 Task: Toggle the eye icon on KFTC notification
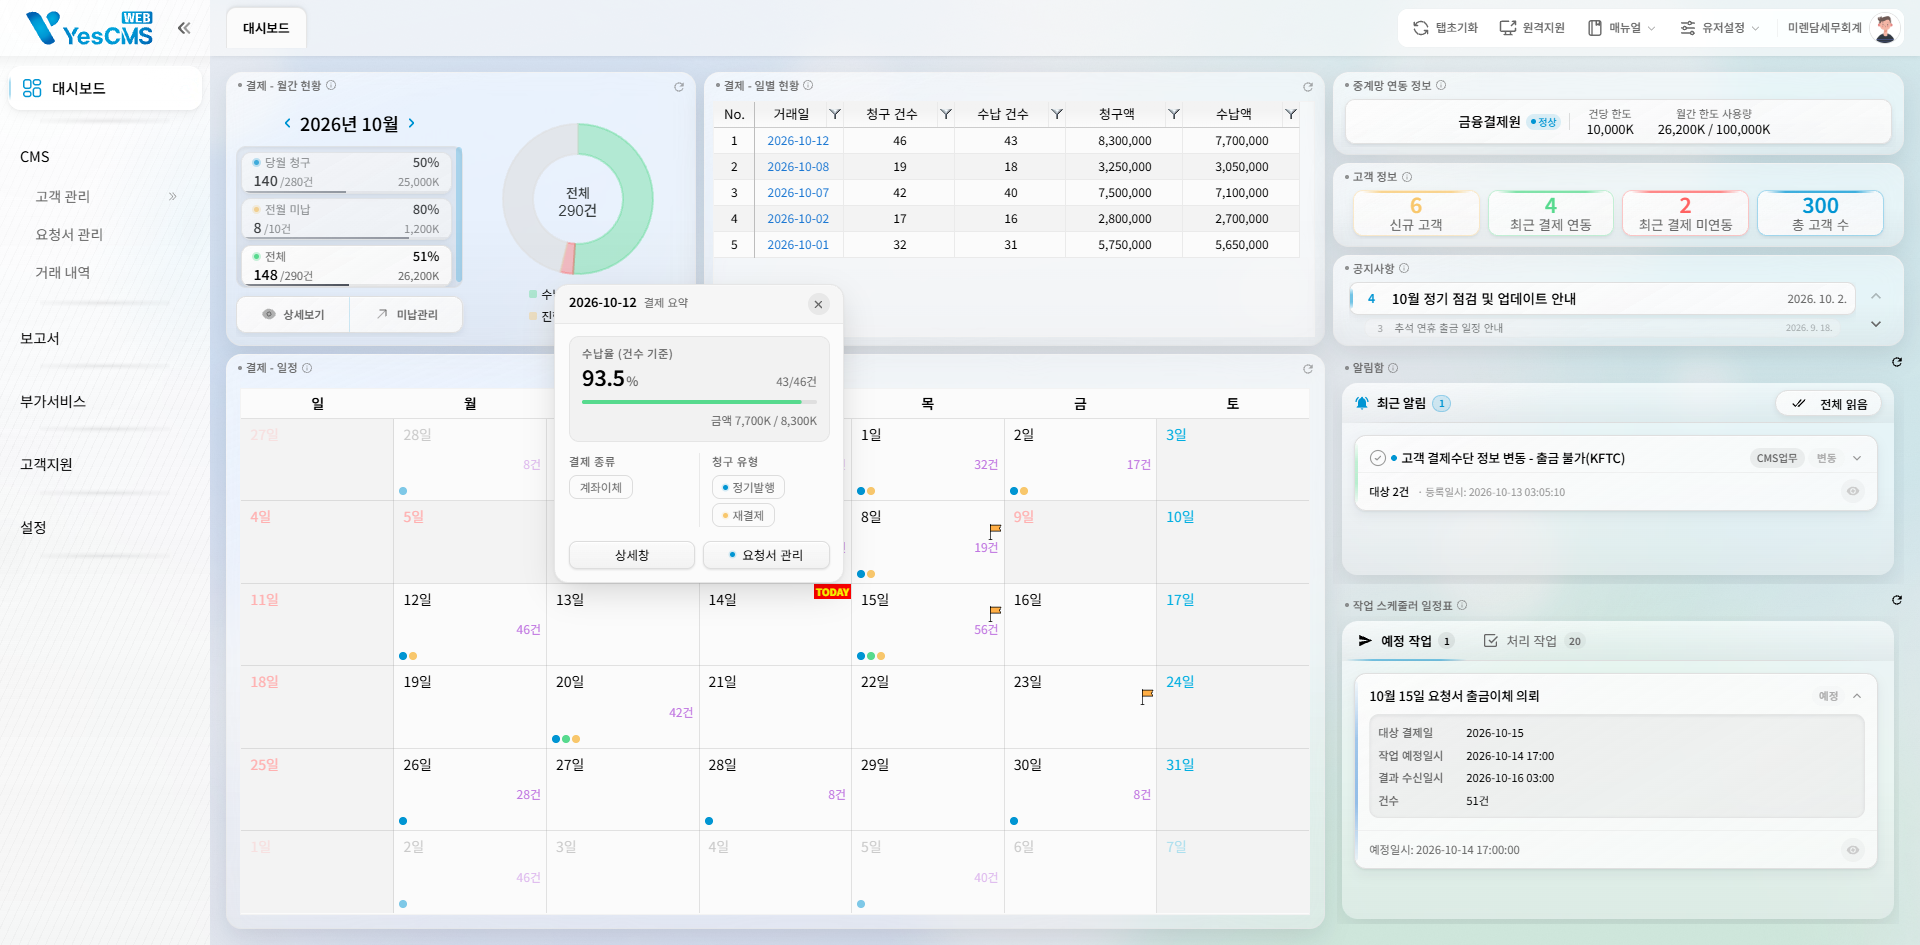point(1853,491)
